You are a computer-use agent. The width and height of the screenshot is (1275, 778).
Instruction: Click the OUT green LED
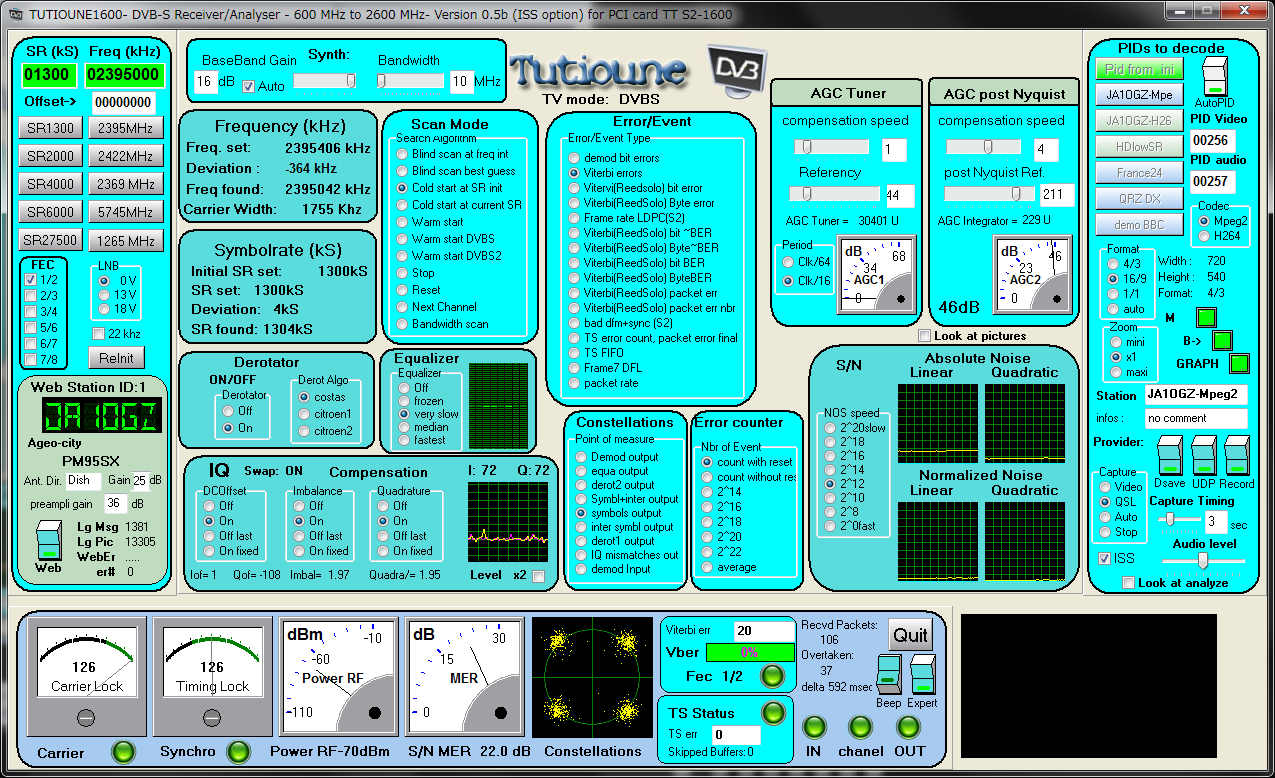(x=909, y=727)
